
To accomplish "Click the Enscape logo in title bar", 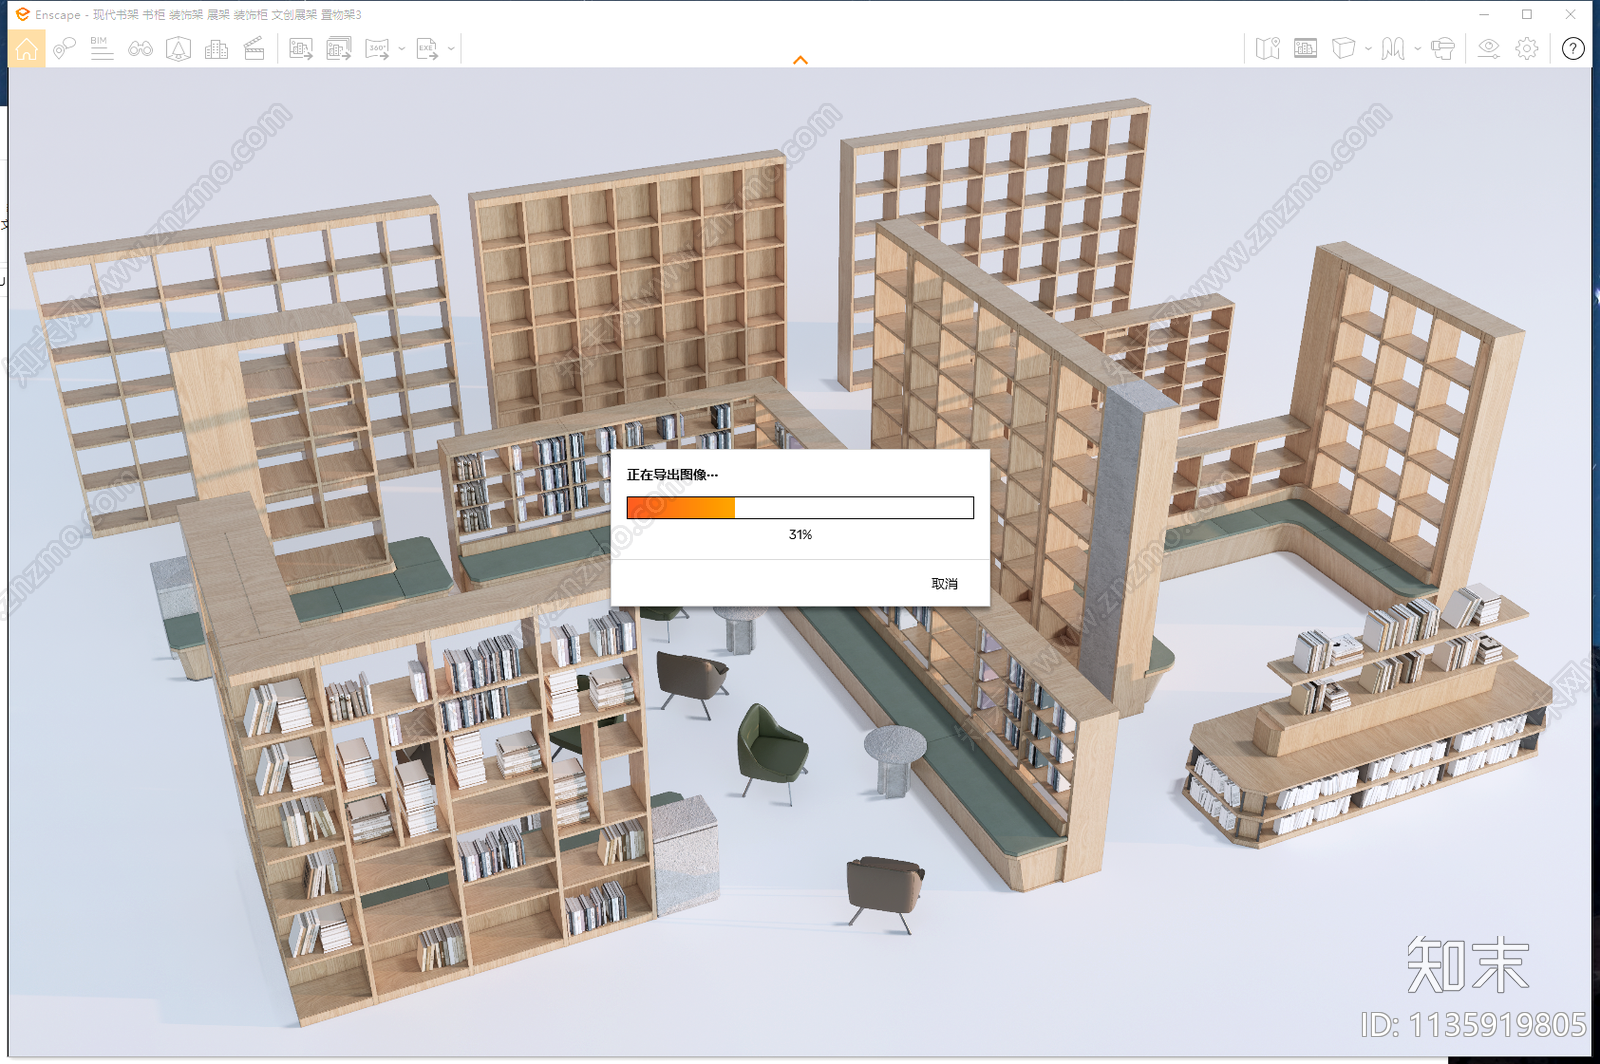I will [x=22, y=14].
